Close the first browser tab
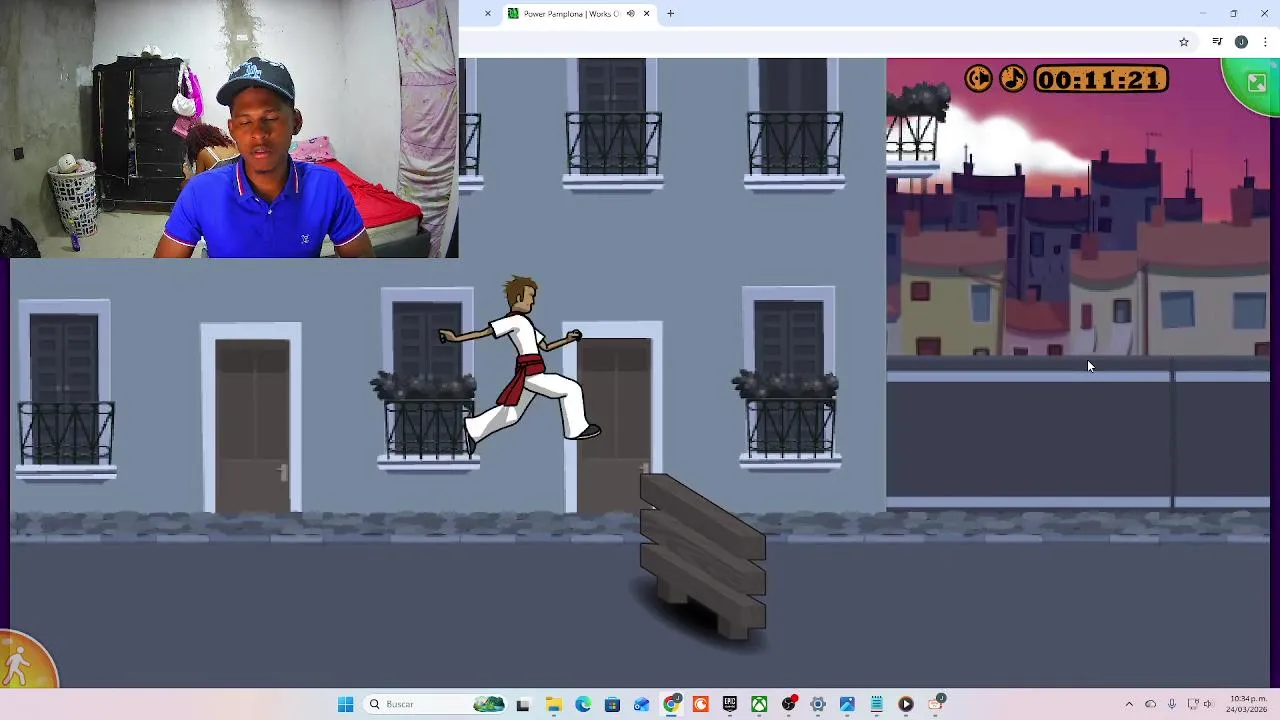This screenshot has height=720, width=1280. 488,14
